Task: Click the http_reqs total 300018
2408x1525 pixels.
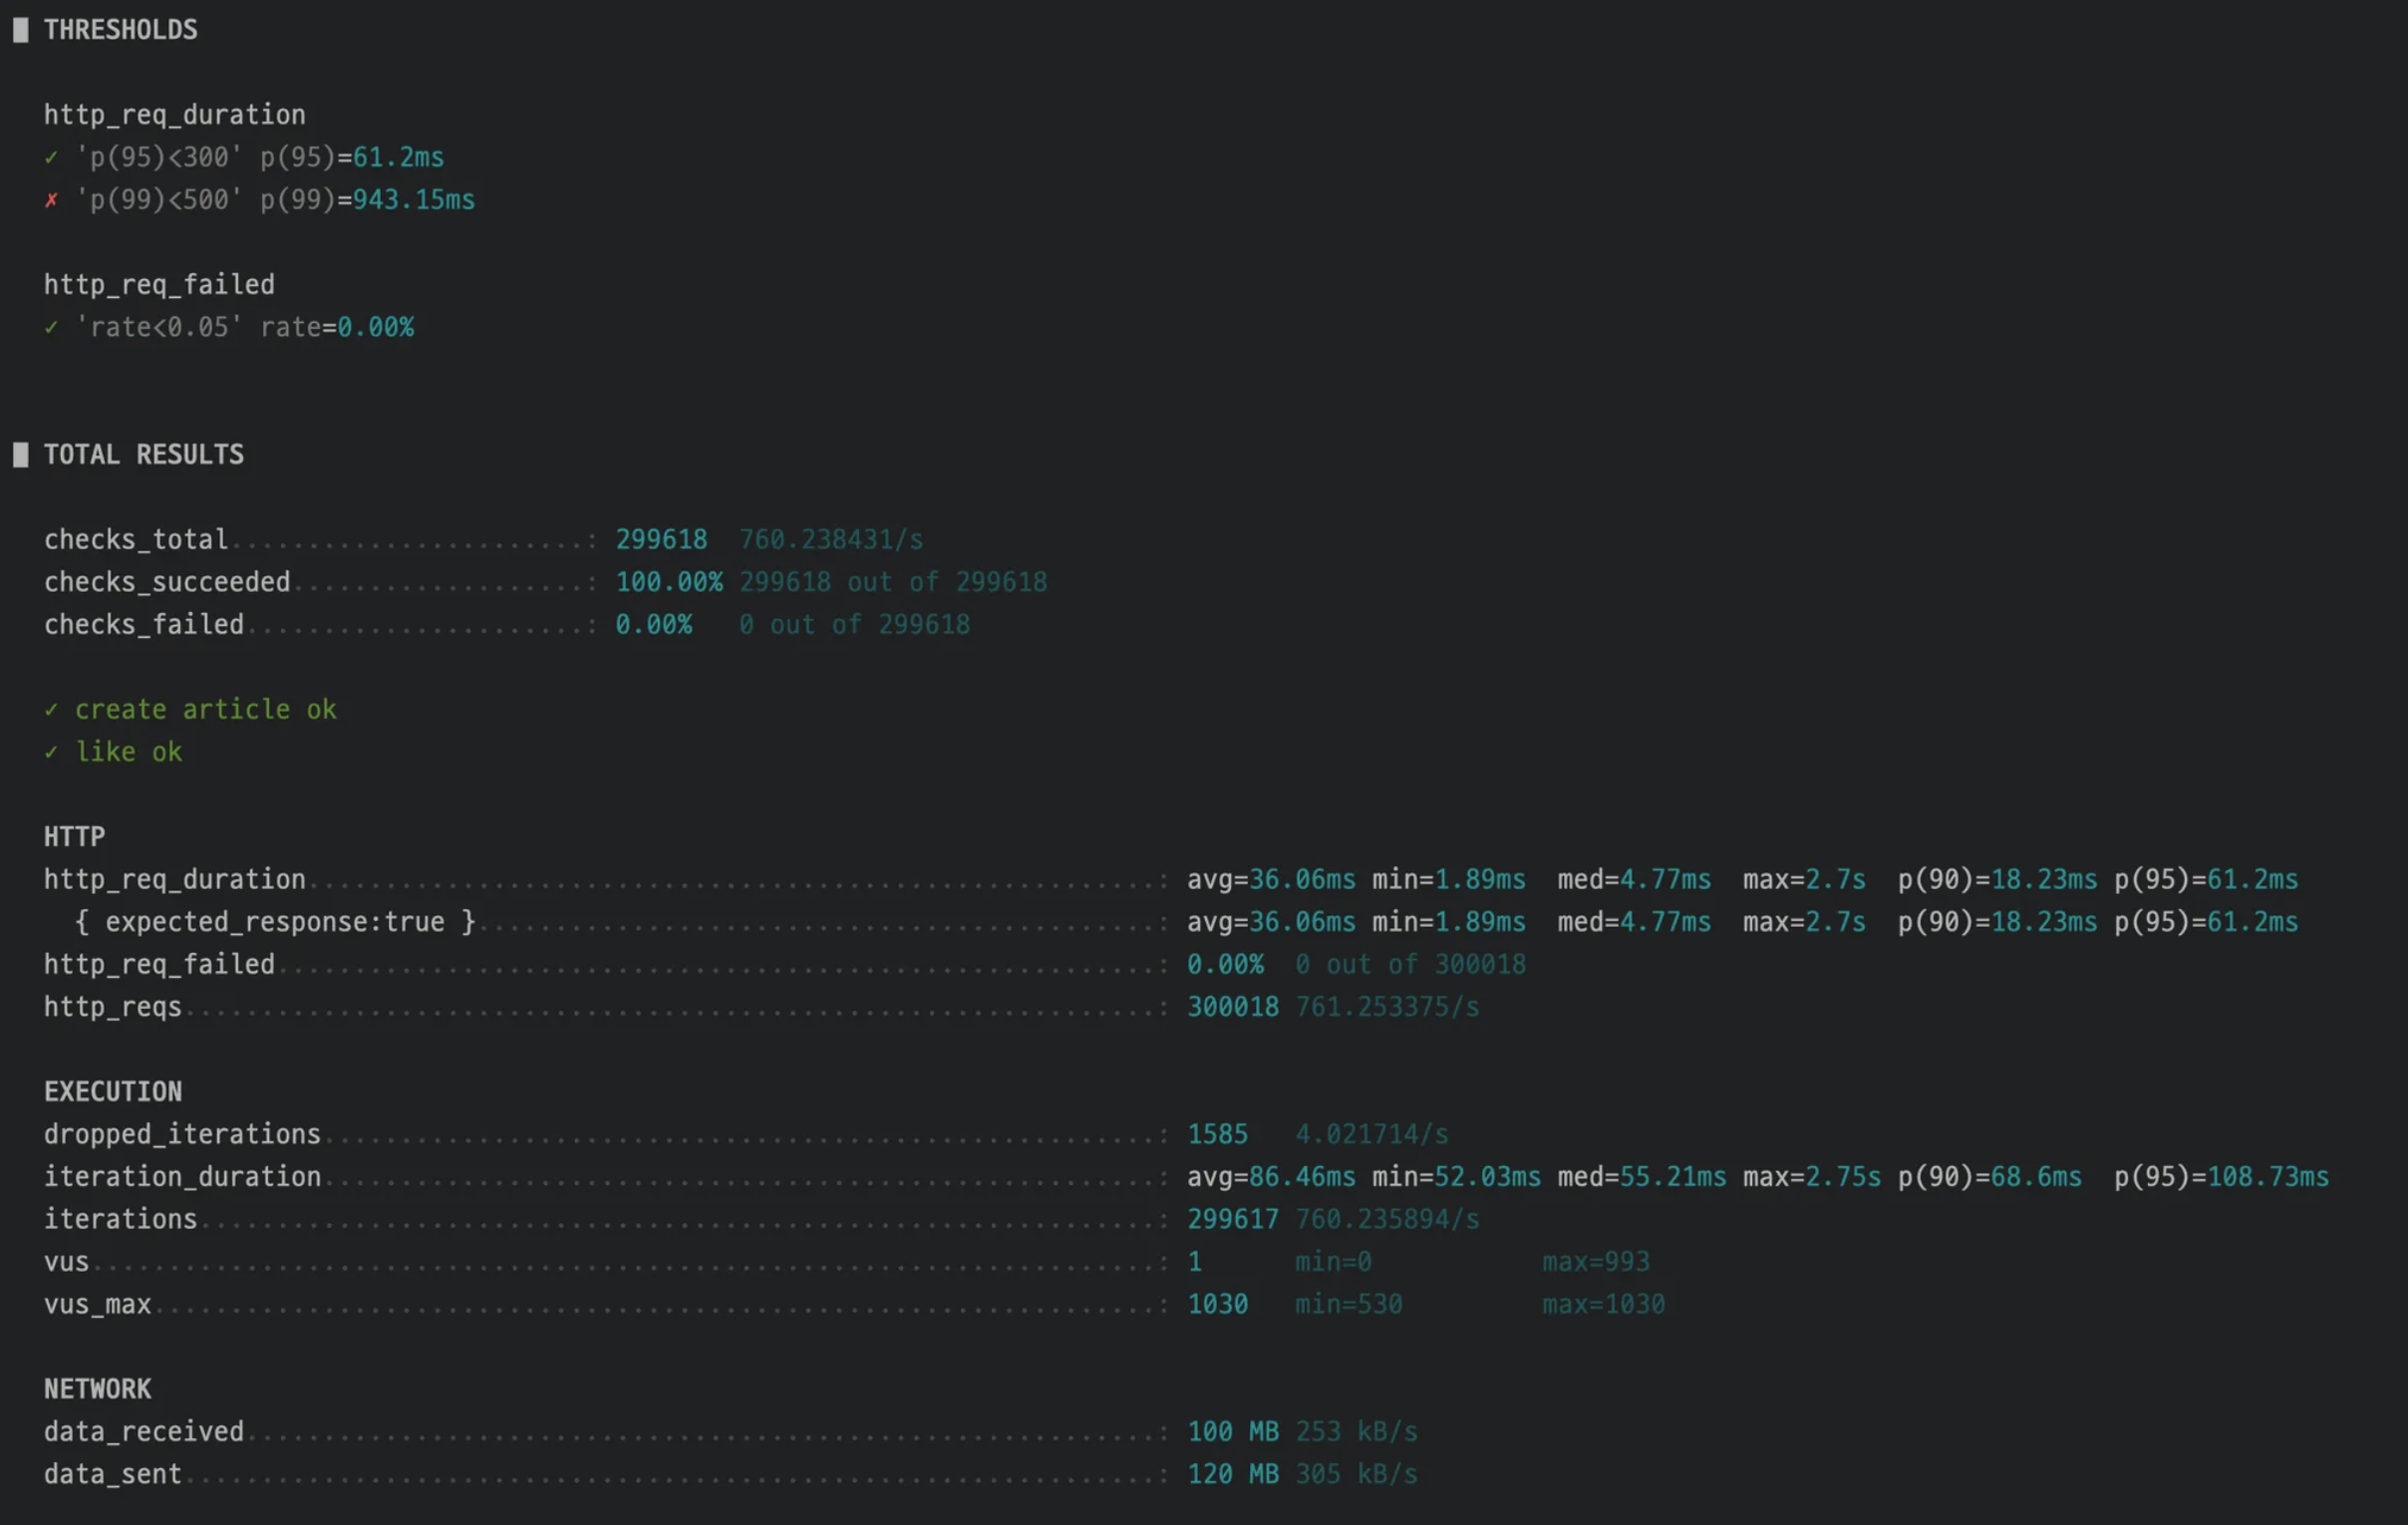Action: (1232, 1007)
